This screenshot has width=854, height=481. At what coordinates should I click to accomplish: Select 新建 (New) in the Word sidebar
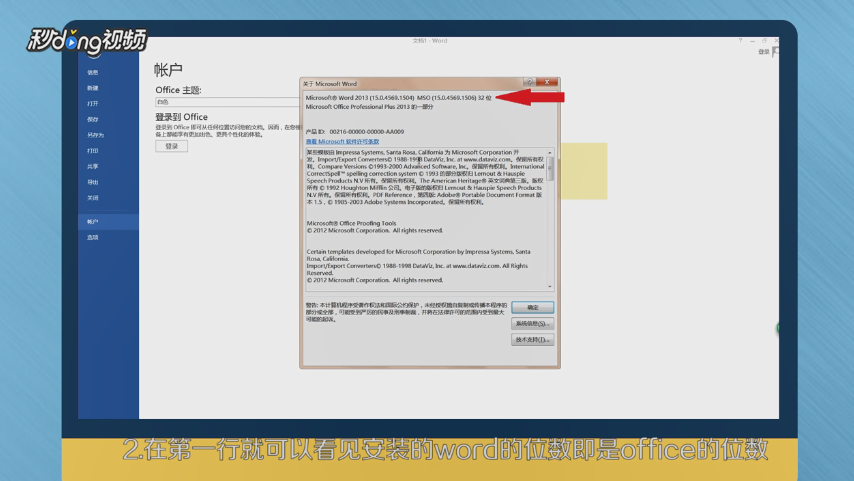click(93, 88)
